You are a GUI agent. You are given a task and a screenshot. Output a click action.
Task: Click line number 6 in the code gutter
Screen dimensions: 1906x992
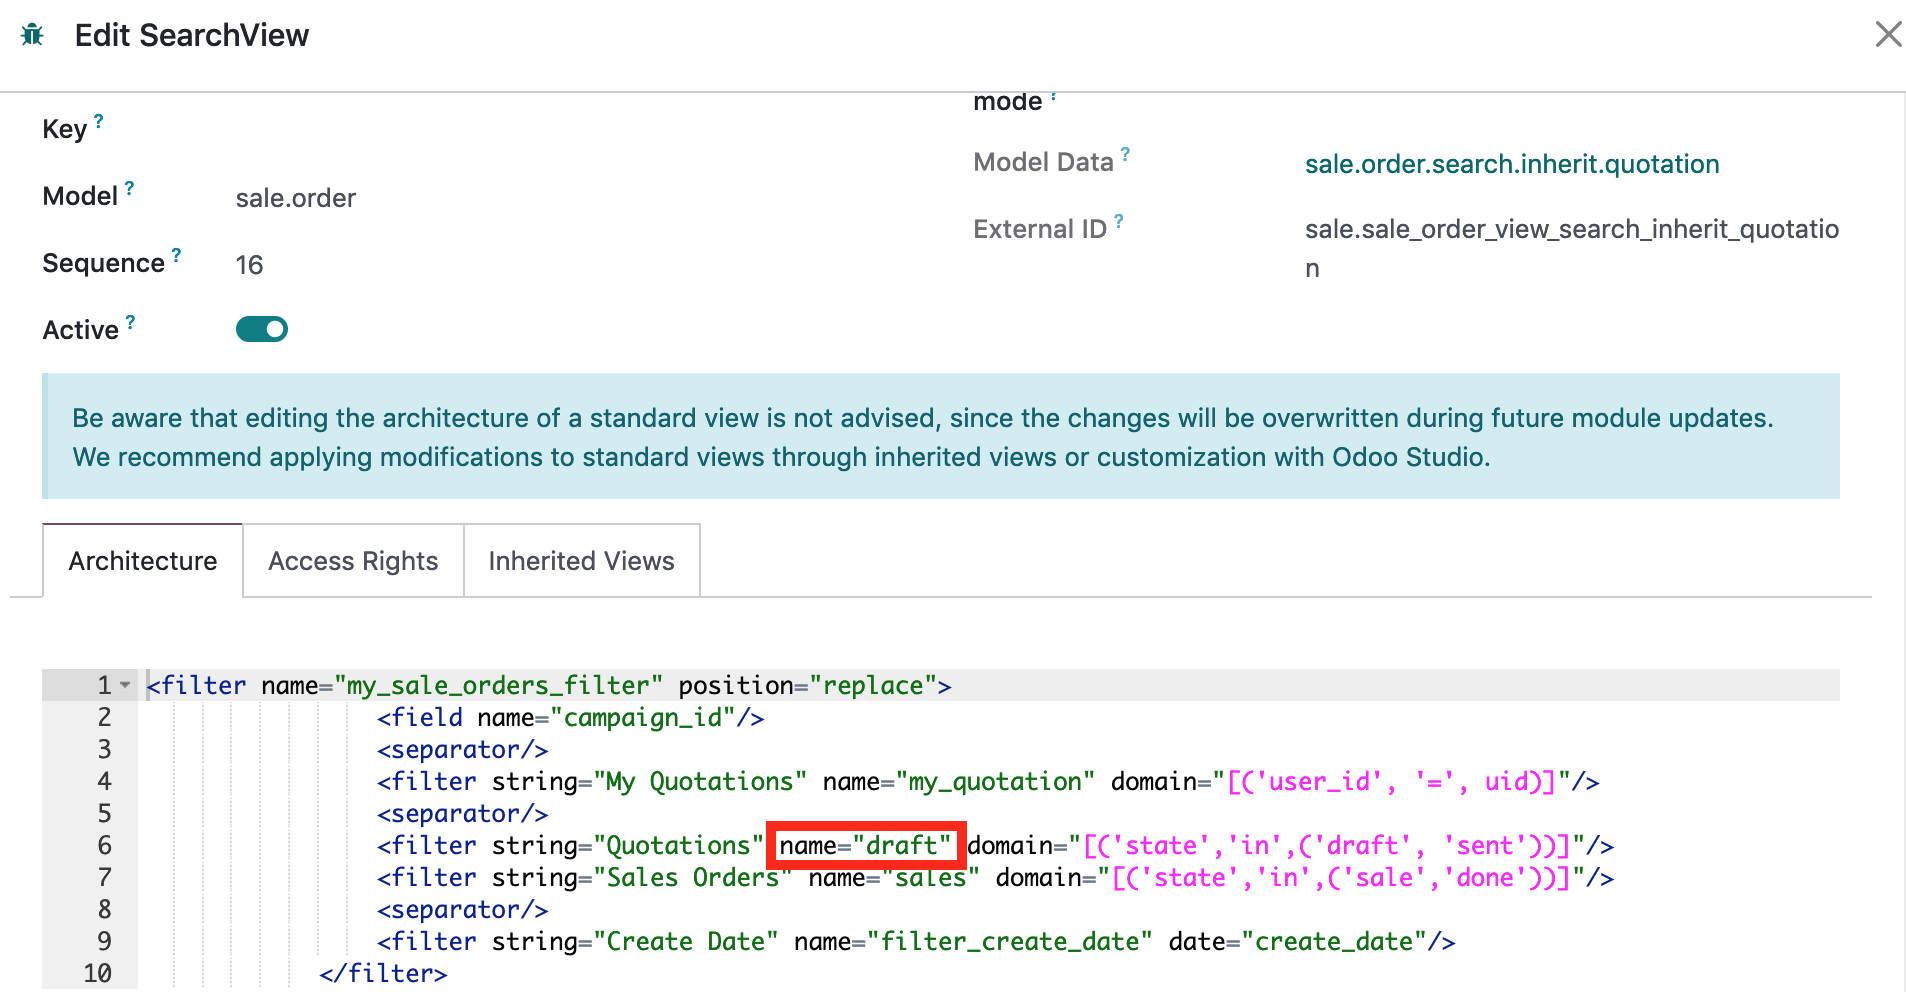coord(103,845)
